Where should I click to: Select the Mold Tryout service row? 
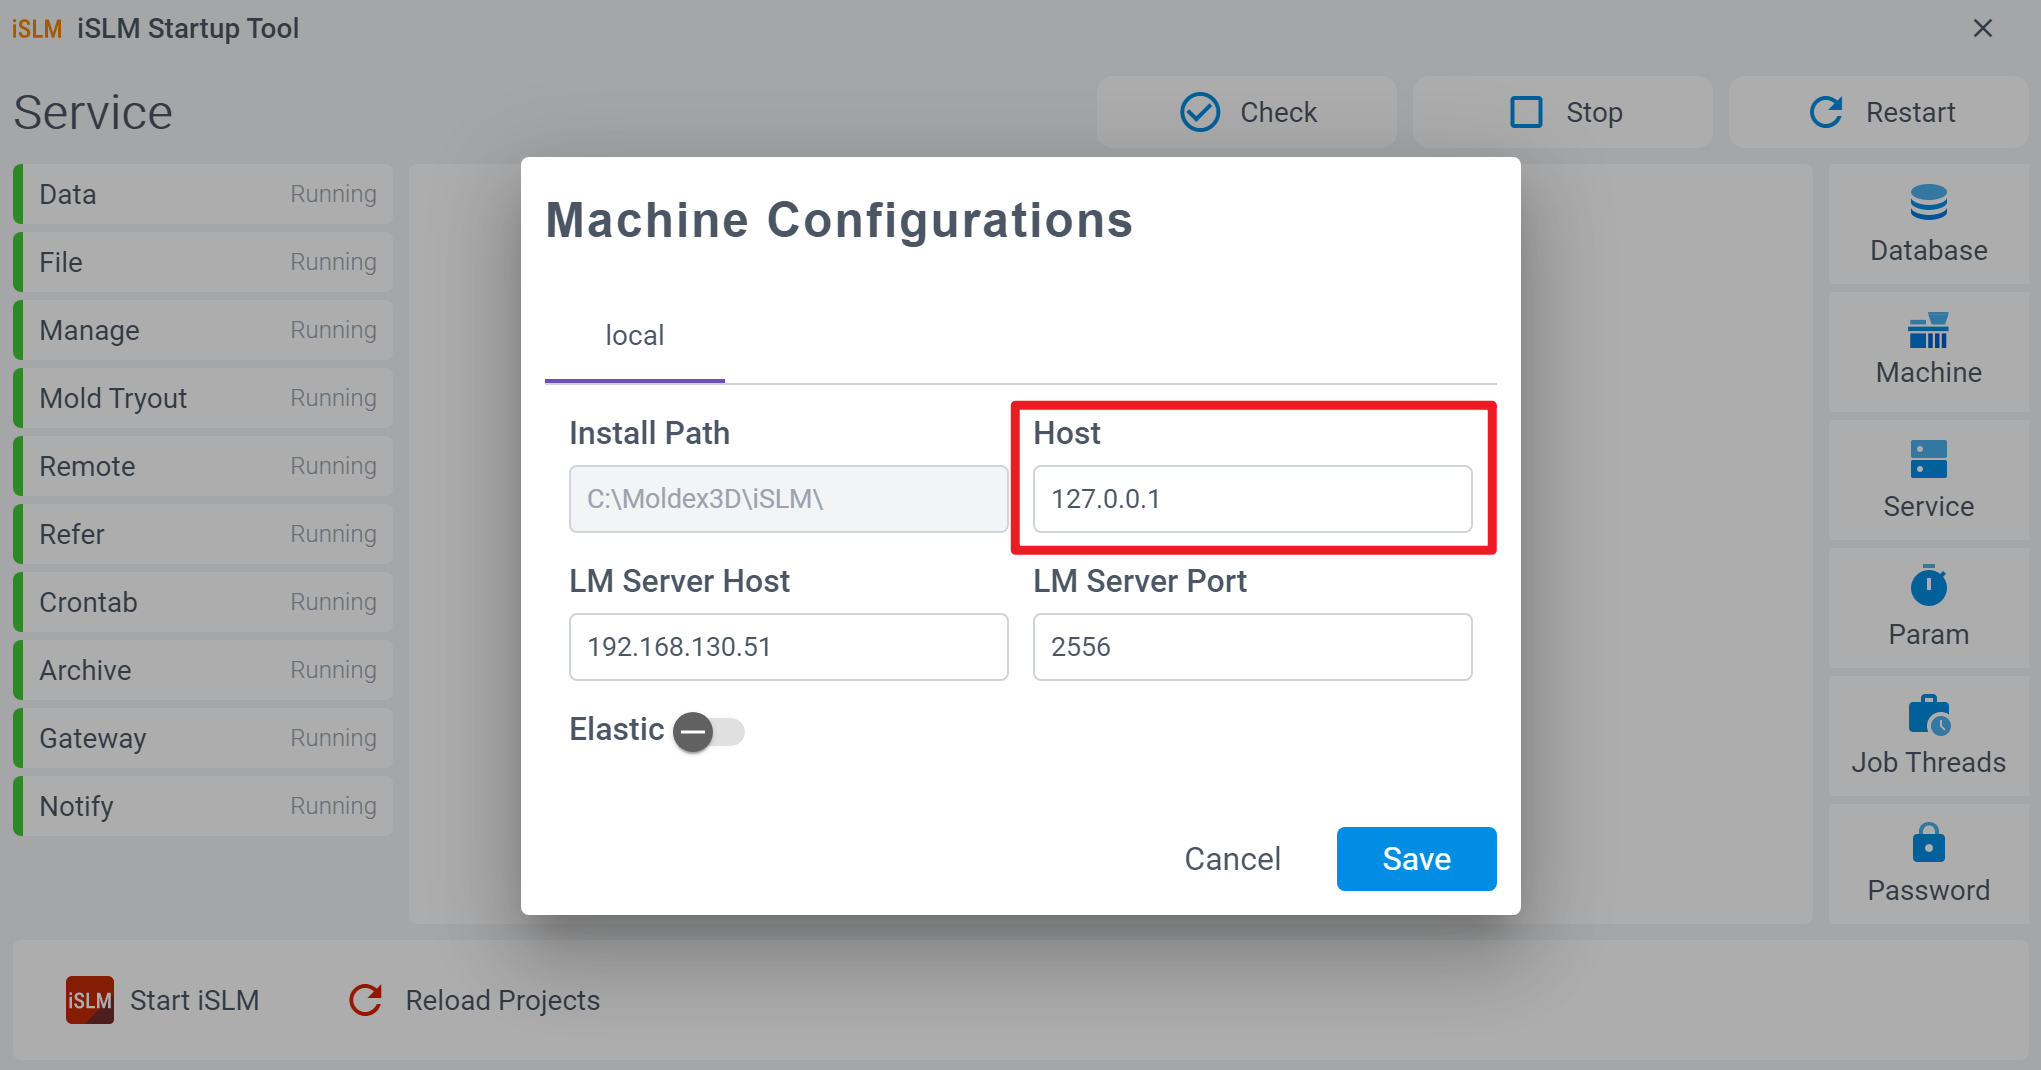203,398
